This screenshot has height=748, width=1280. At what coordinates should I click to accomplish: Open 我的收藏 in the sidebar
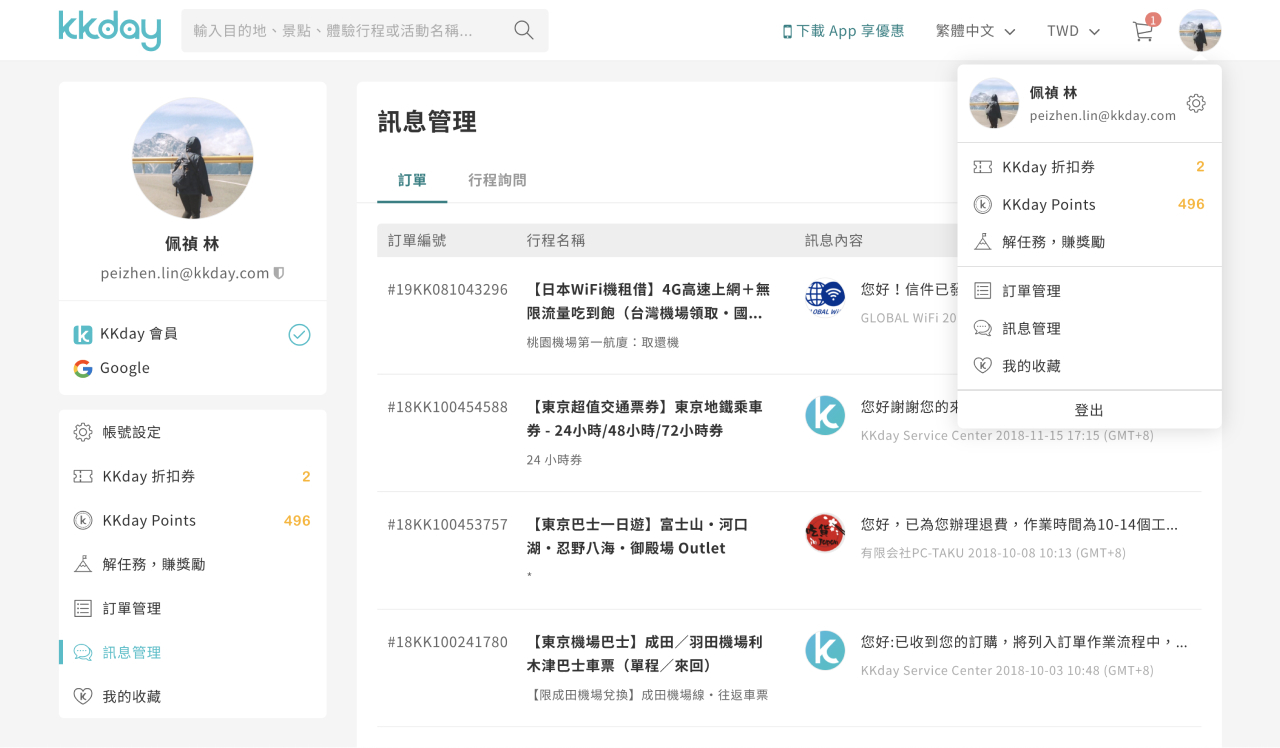[x=192, y=696]
